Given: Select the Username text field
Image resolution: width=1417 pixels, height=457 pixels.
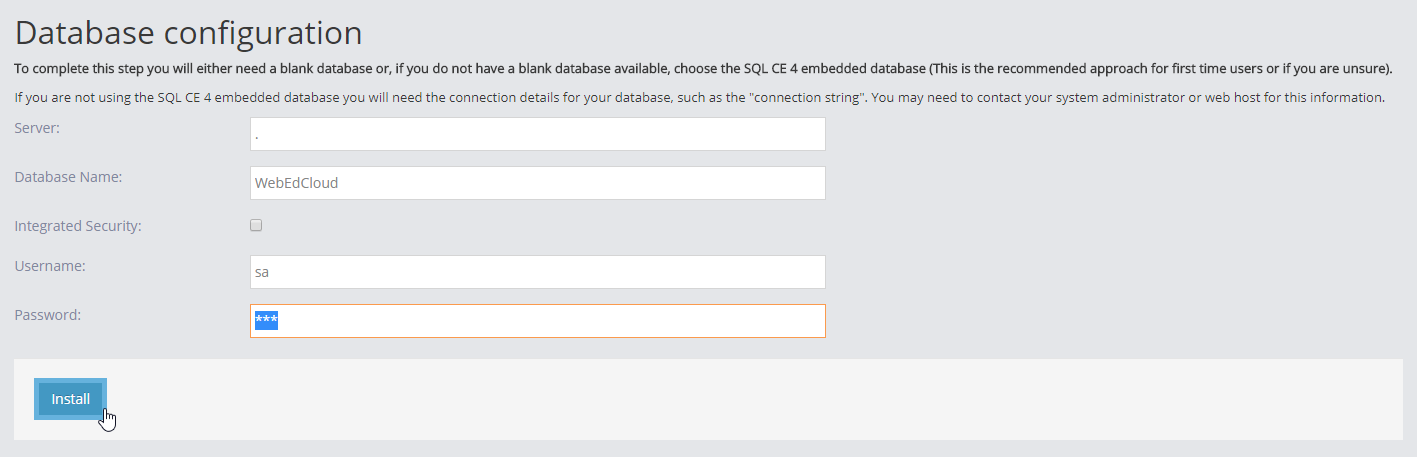Looking at the screenshot, I should tap(537, 272).
